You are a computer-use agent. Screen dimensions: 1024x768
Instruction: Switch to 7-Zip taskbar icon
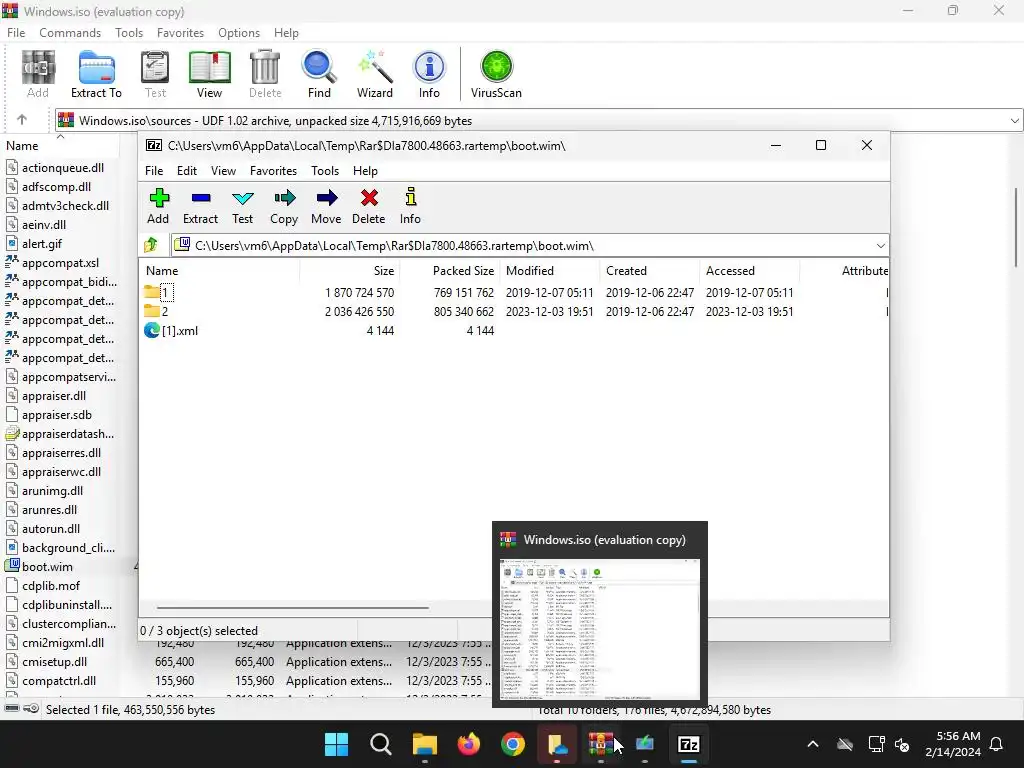click(689, 744)
